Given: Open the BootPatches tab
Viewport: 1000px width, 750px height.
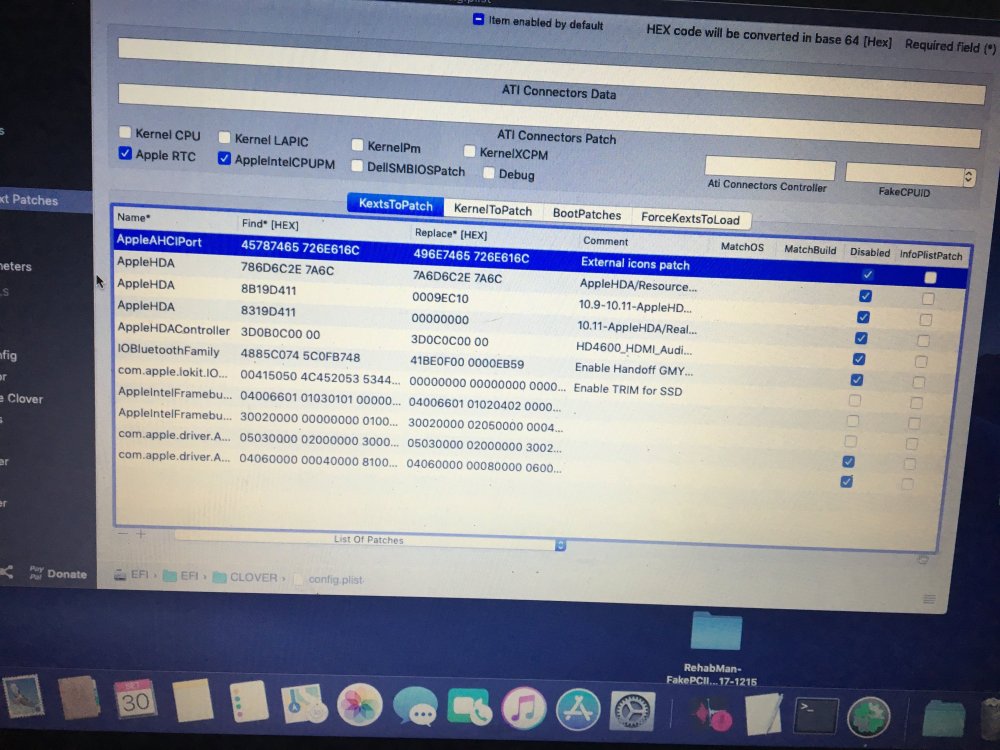Looking at the screenshot, I should (x=587, y=214).
